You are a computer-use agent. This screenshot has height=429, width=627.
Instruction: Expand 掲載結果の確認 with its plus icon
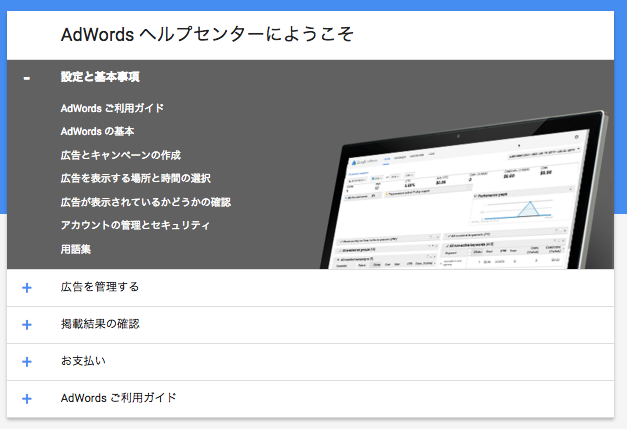point(27,325)
